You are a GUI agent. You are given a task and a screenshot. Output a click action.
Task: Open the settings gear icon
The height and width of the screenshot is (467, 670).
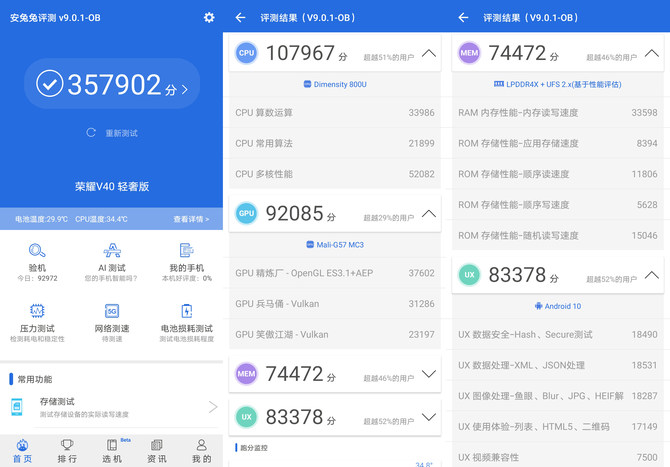coord(209,18)
